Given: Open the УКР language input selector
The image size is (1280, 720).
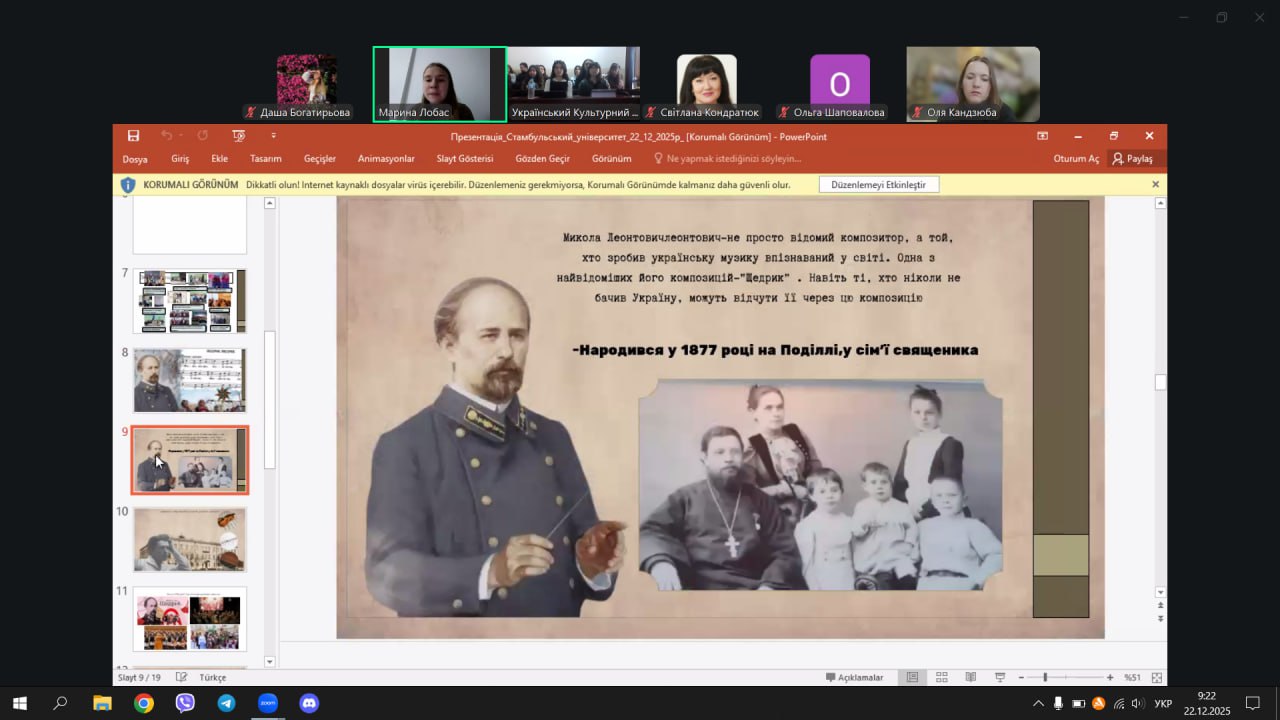Looking at the screenshot, I should point(1163,703).
